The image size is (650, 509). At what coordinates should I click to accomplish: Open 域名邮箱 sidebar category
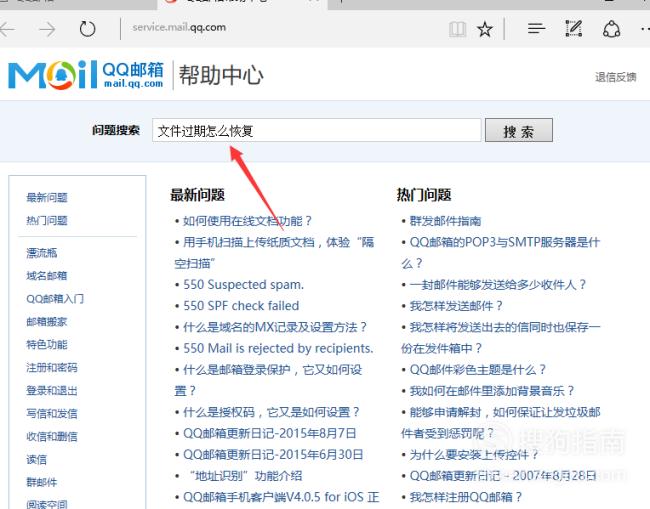[47, 276]
